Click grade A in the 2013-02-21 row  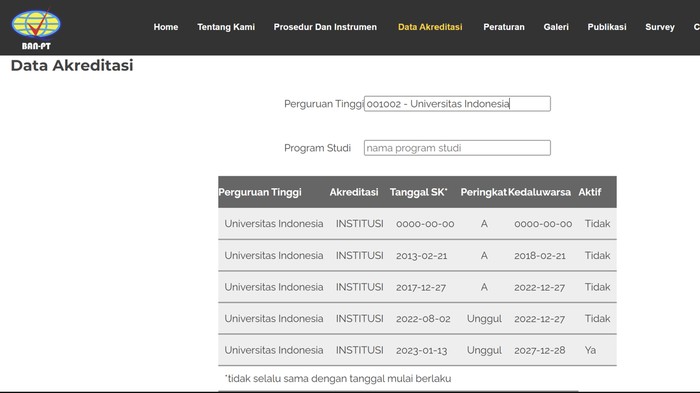click(x=484, y=255)
